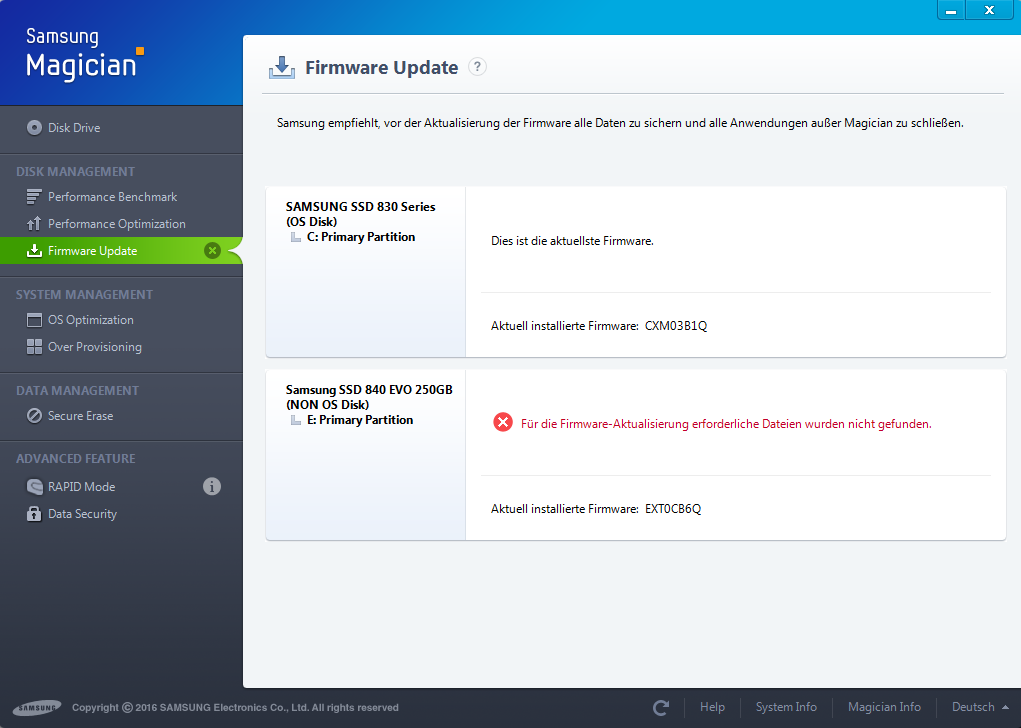1021x728 pixels.
Task: Click the (OS Disk) label
Action: [x=311, y=221]
